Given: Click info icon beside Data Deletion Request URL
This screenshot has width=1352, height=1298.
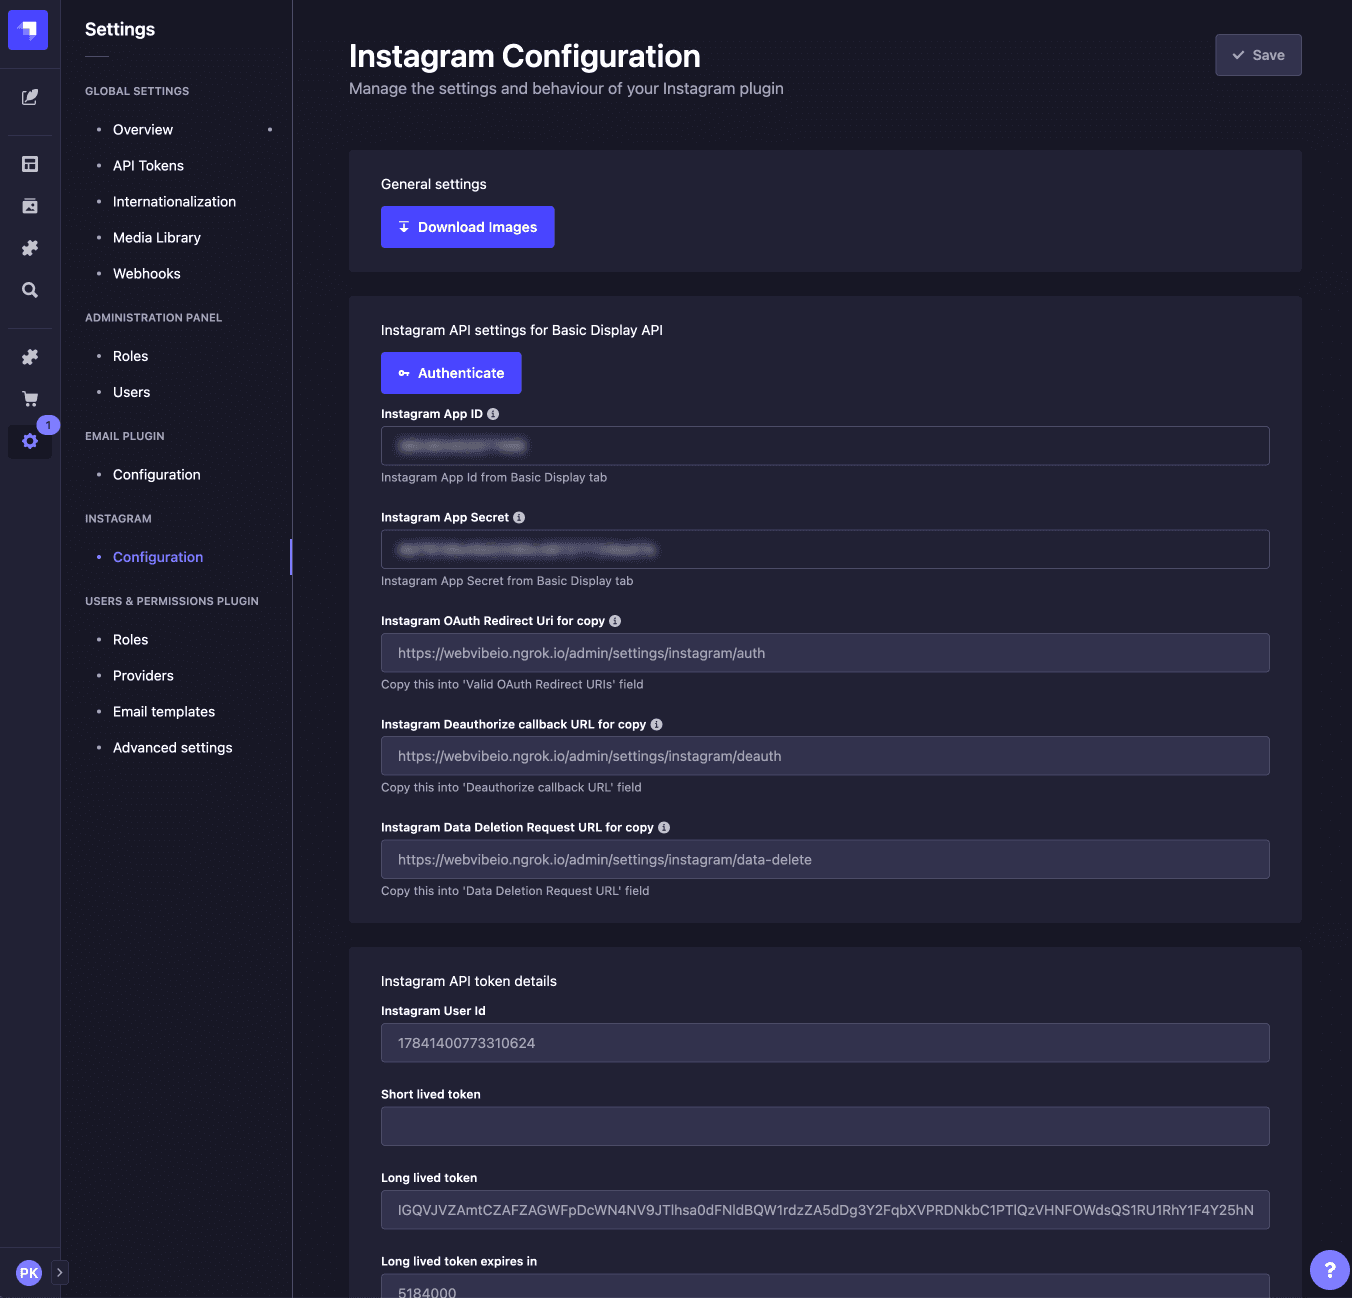Looking at the screenshot, I should point(664,827).
